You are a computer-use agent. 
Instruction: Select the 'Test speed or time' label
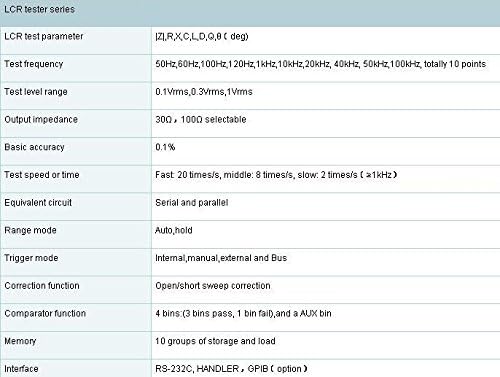pyautogui.click(x=42, y=175)
